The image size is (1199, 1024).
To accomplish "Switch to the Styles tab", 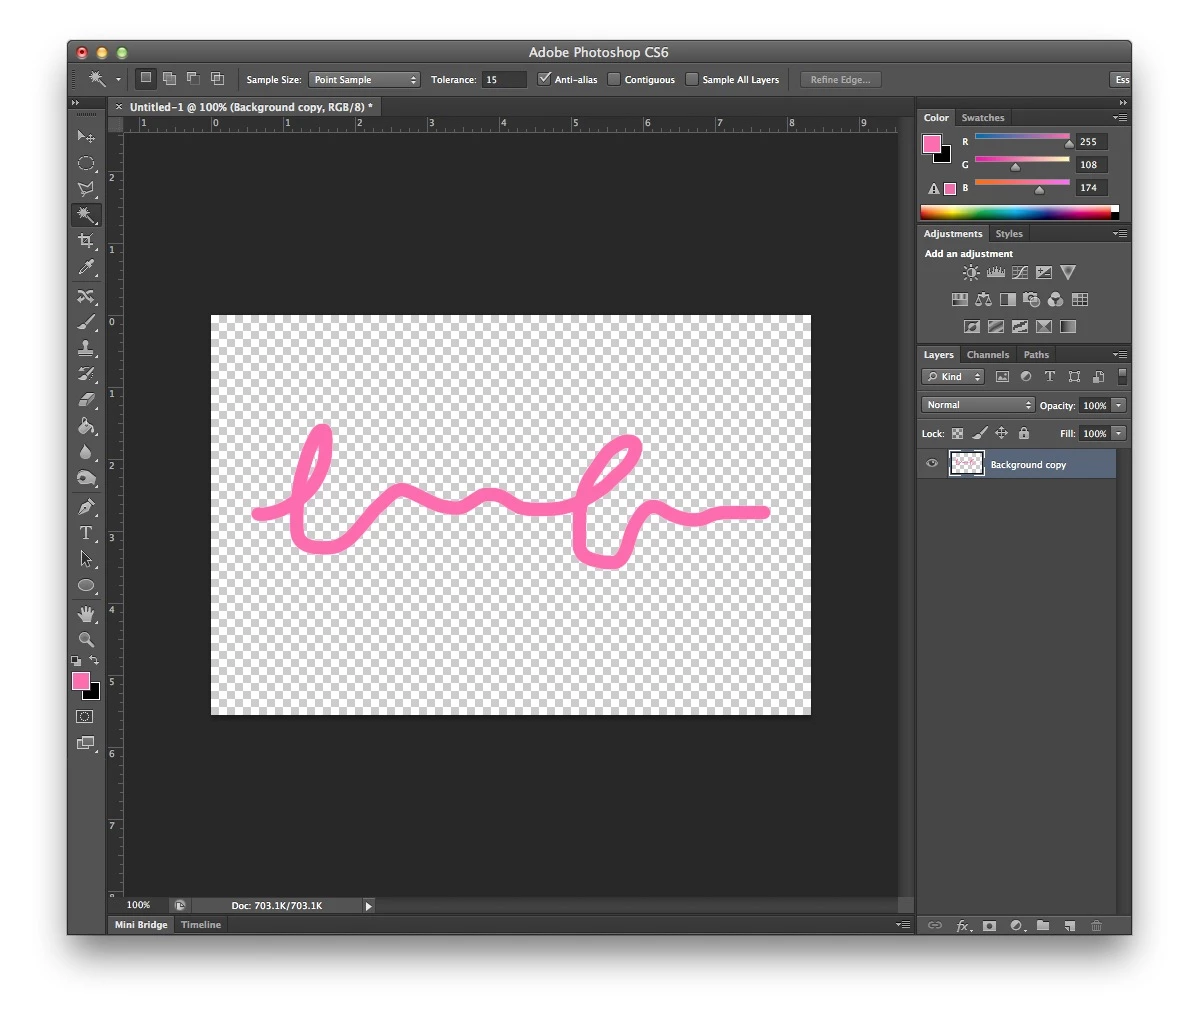I will pos(1009,234).
